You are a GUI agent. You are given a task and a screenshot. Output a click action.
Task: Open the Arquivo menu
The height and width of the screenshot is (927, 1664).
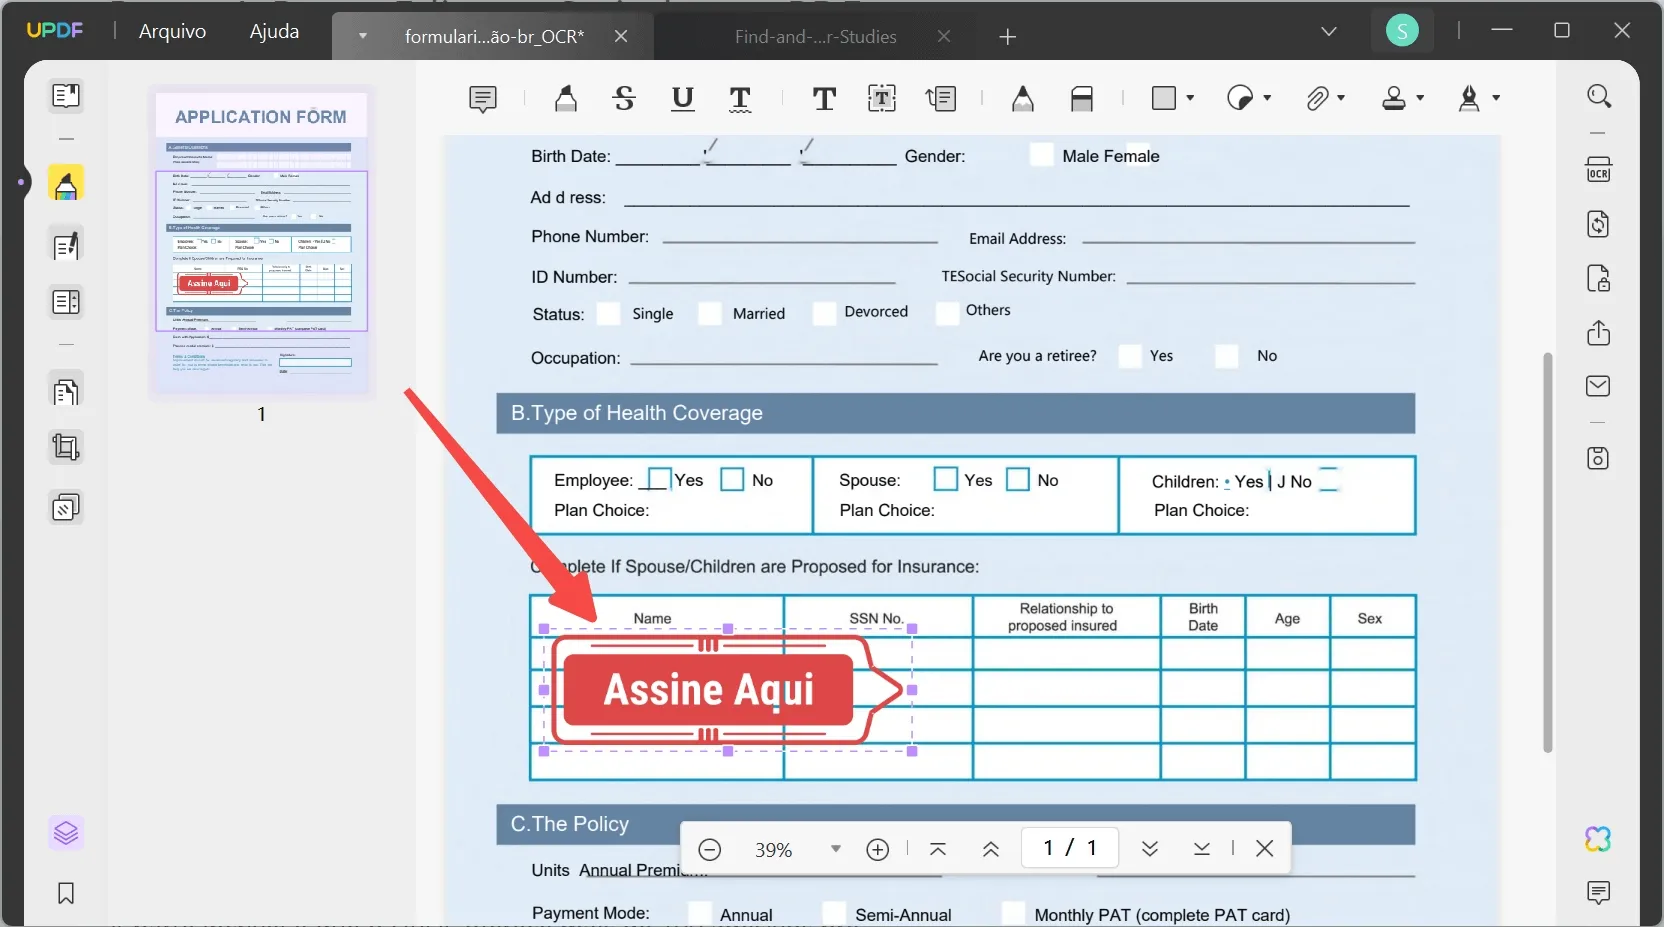pyautogui.click(x=171, y=31)
